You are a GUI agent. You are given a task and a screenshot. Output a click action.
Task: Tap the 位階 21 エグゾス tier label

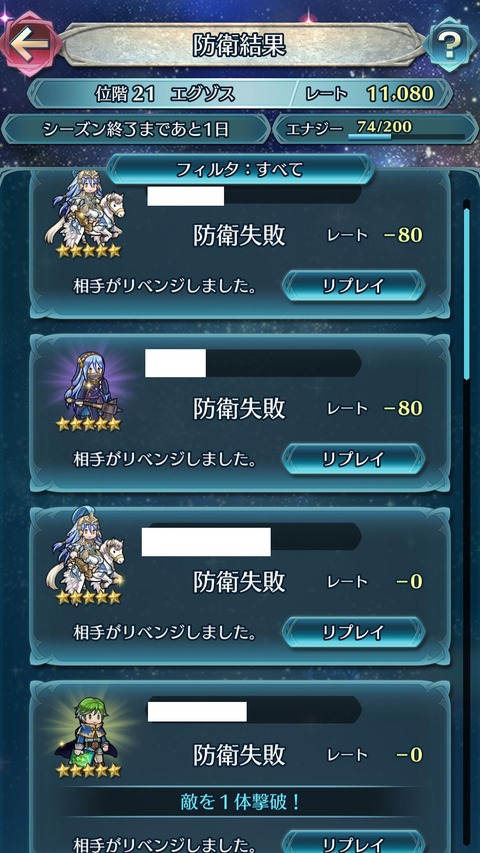164,94
